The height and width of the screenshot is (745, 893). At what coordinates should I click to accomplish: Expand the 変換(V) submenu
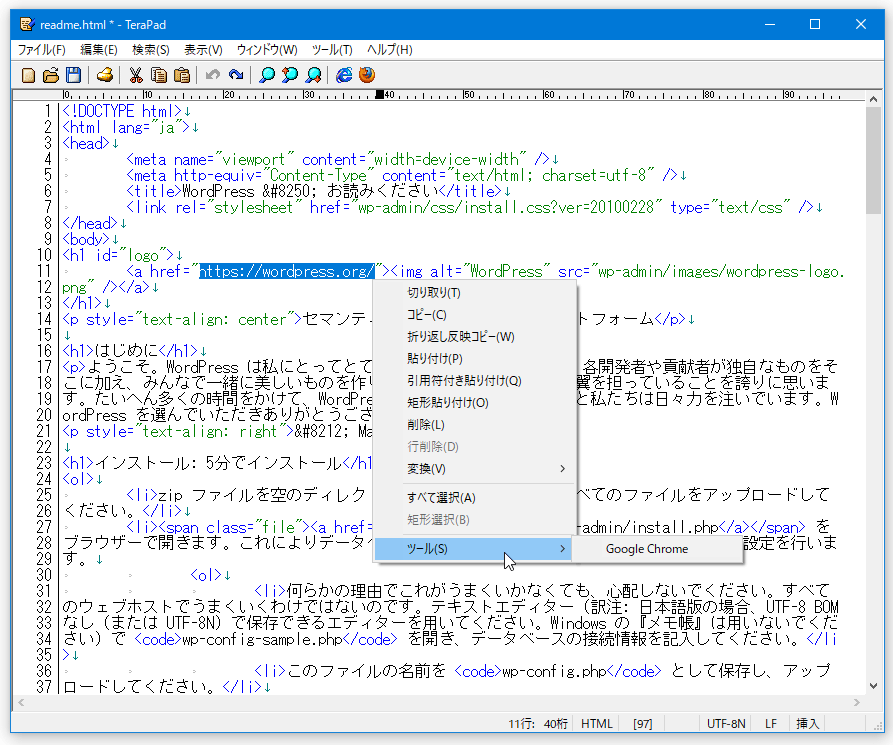pos(474,469)
